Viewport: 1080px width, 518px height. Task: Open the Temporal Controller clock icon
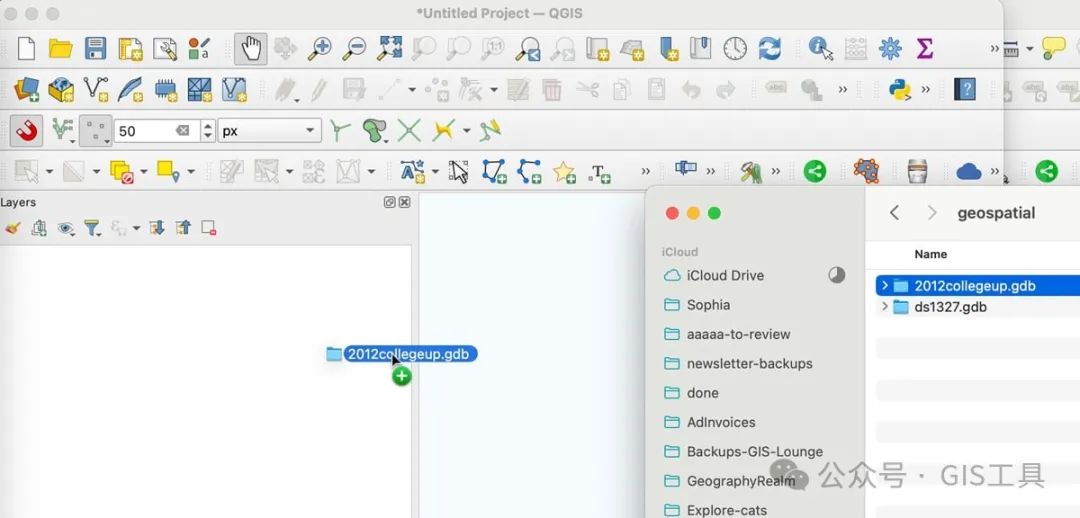735,49
